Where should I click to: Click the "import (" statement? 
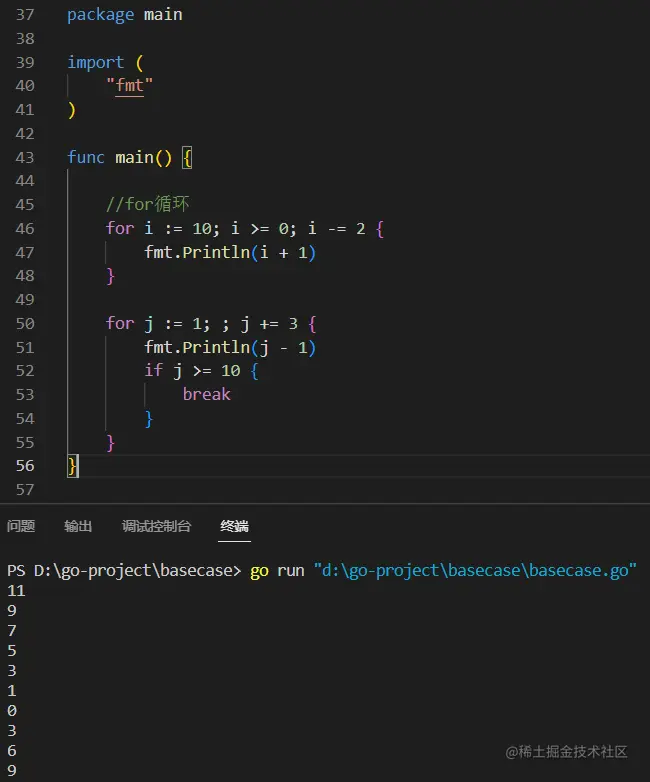[x=105, y=62]
